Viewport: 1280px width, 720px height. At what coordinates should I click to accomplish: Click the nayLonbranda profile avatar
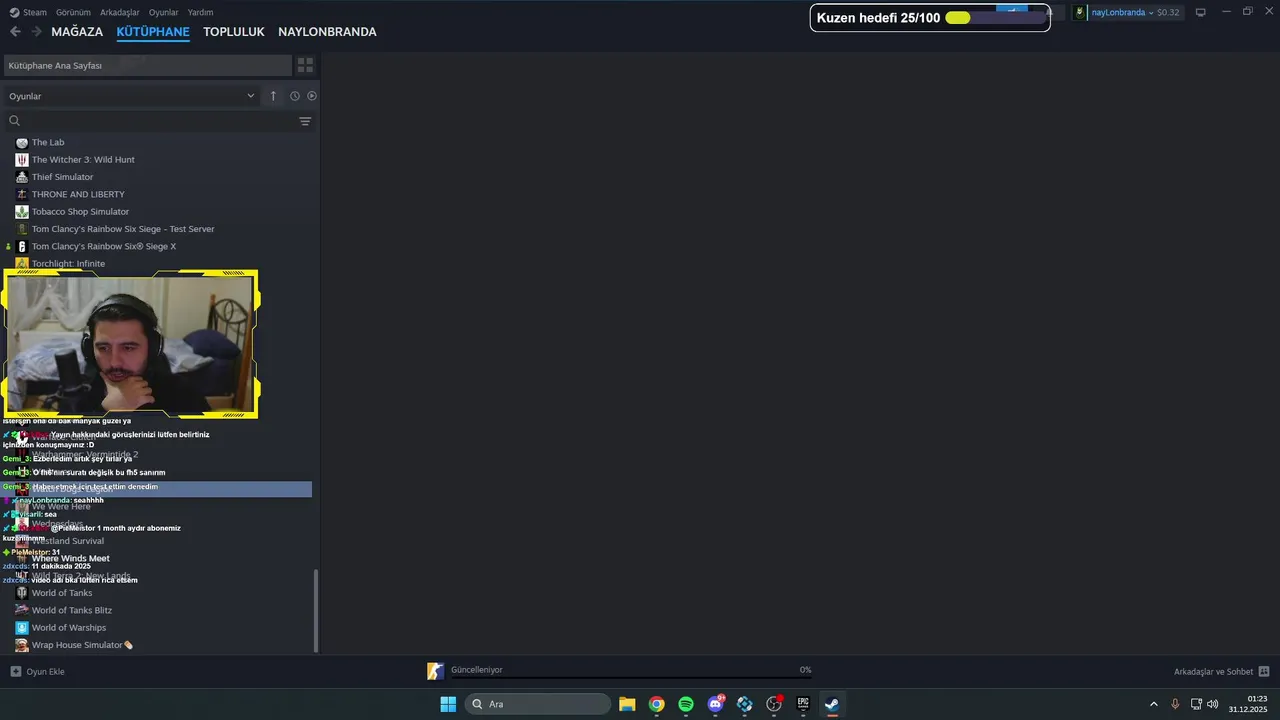coord(1080,12)
